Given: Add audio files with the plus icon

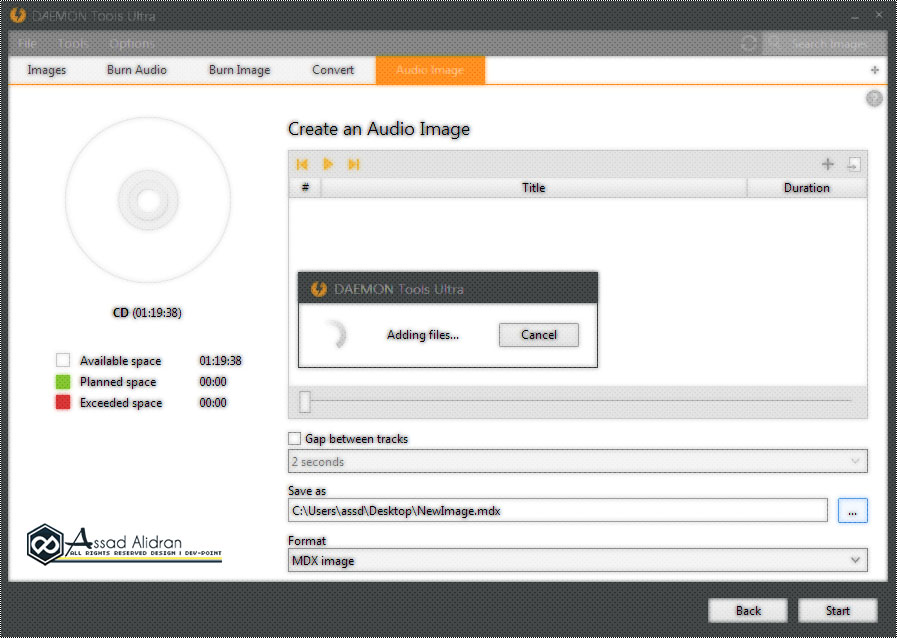Looking at the screenshot, I should point(827,165).
